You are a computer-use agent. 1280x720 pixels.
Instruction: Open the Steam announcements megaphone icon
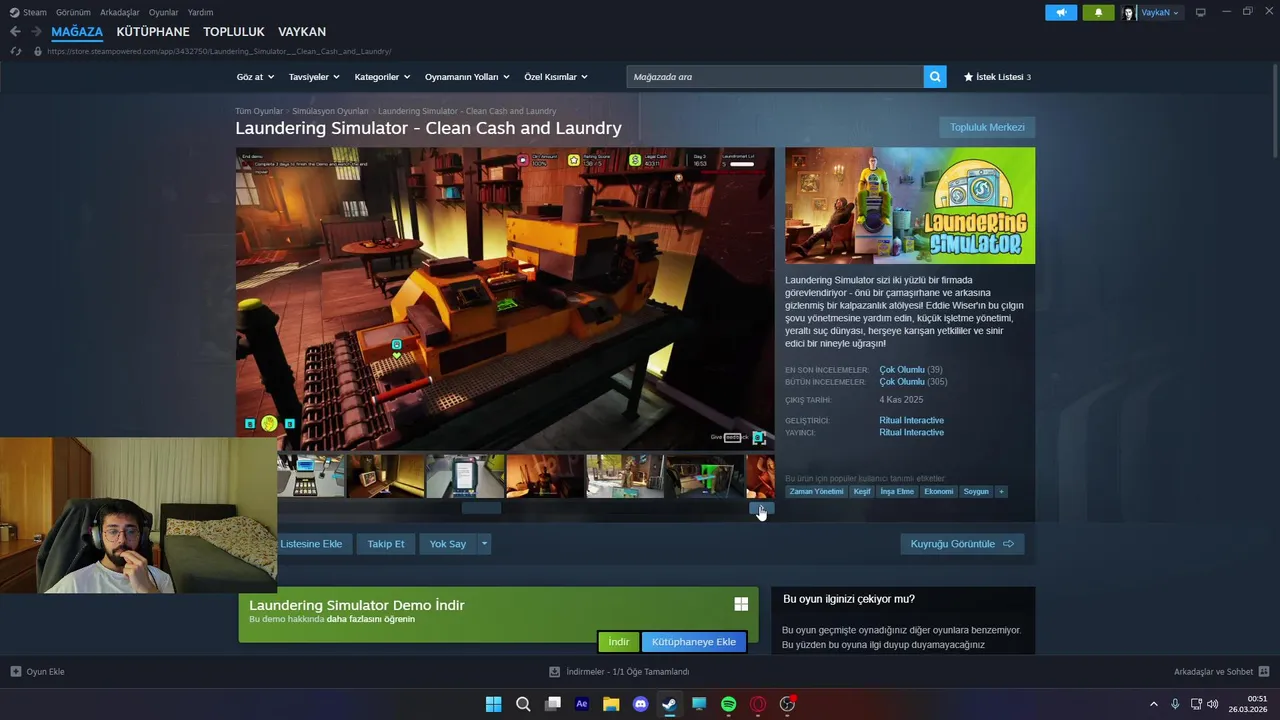1061,12
